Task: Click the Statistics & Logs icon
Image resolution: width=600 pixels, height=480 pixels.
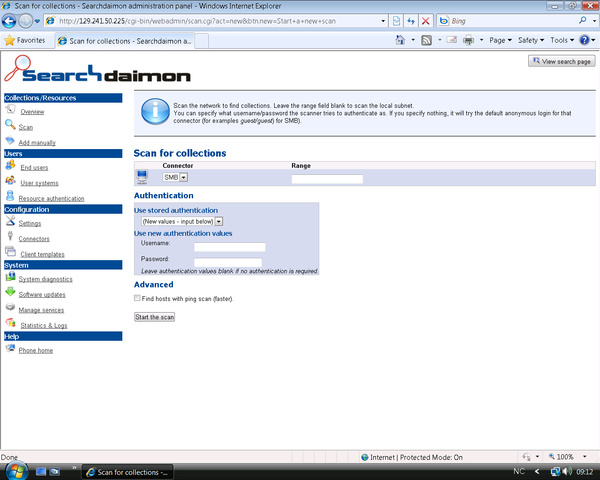Action: coord(10,323)
